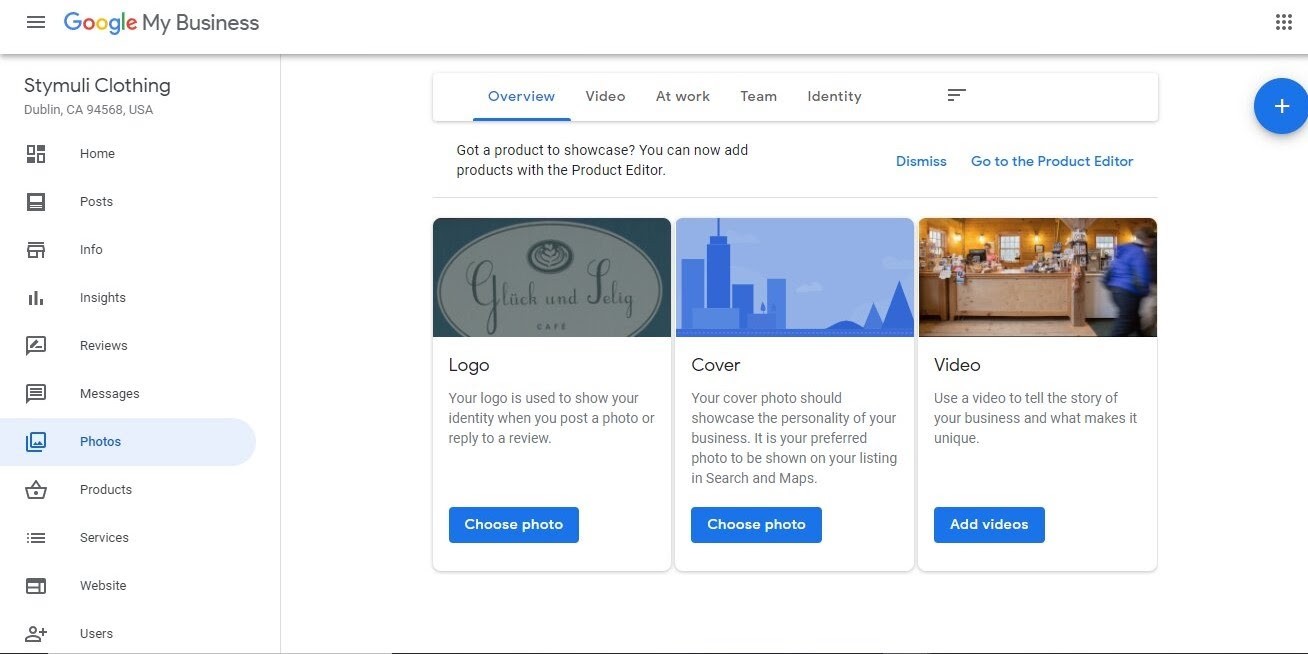This screenshot has height=654, width=1308.
Task: Open the Messages icon
Action: [36, 393]
